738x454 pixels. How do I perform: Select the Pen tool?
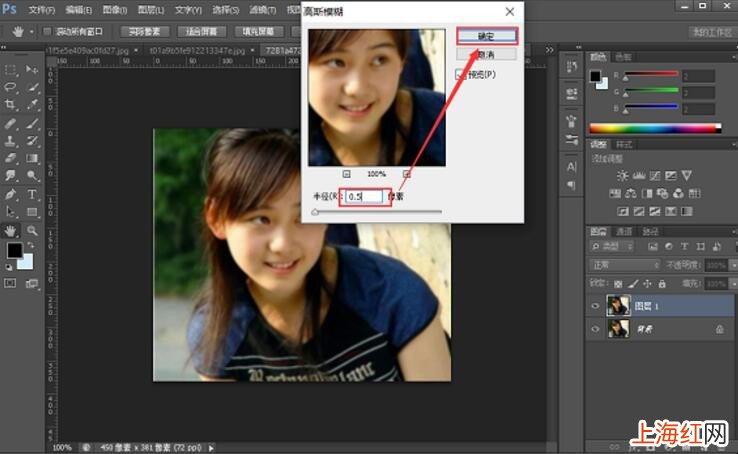(10, 194)
